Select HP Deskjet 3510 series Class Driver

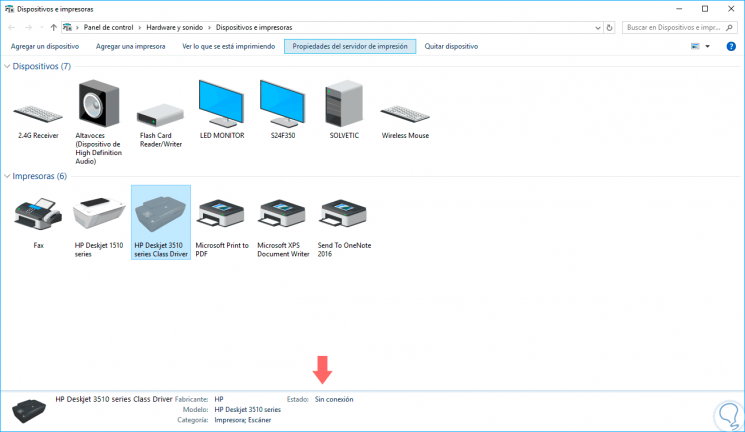click(161, 222)
